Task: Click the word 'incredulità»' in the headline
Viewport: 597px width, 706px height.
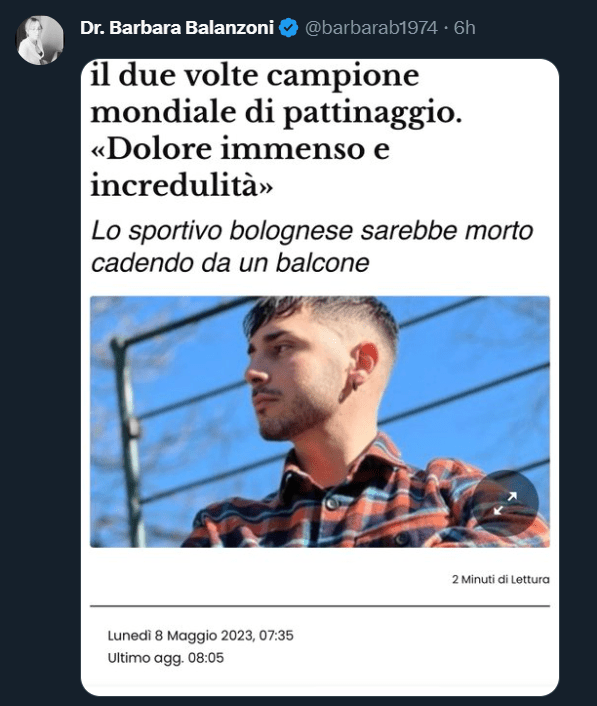Action: 181,185
